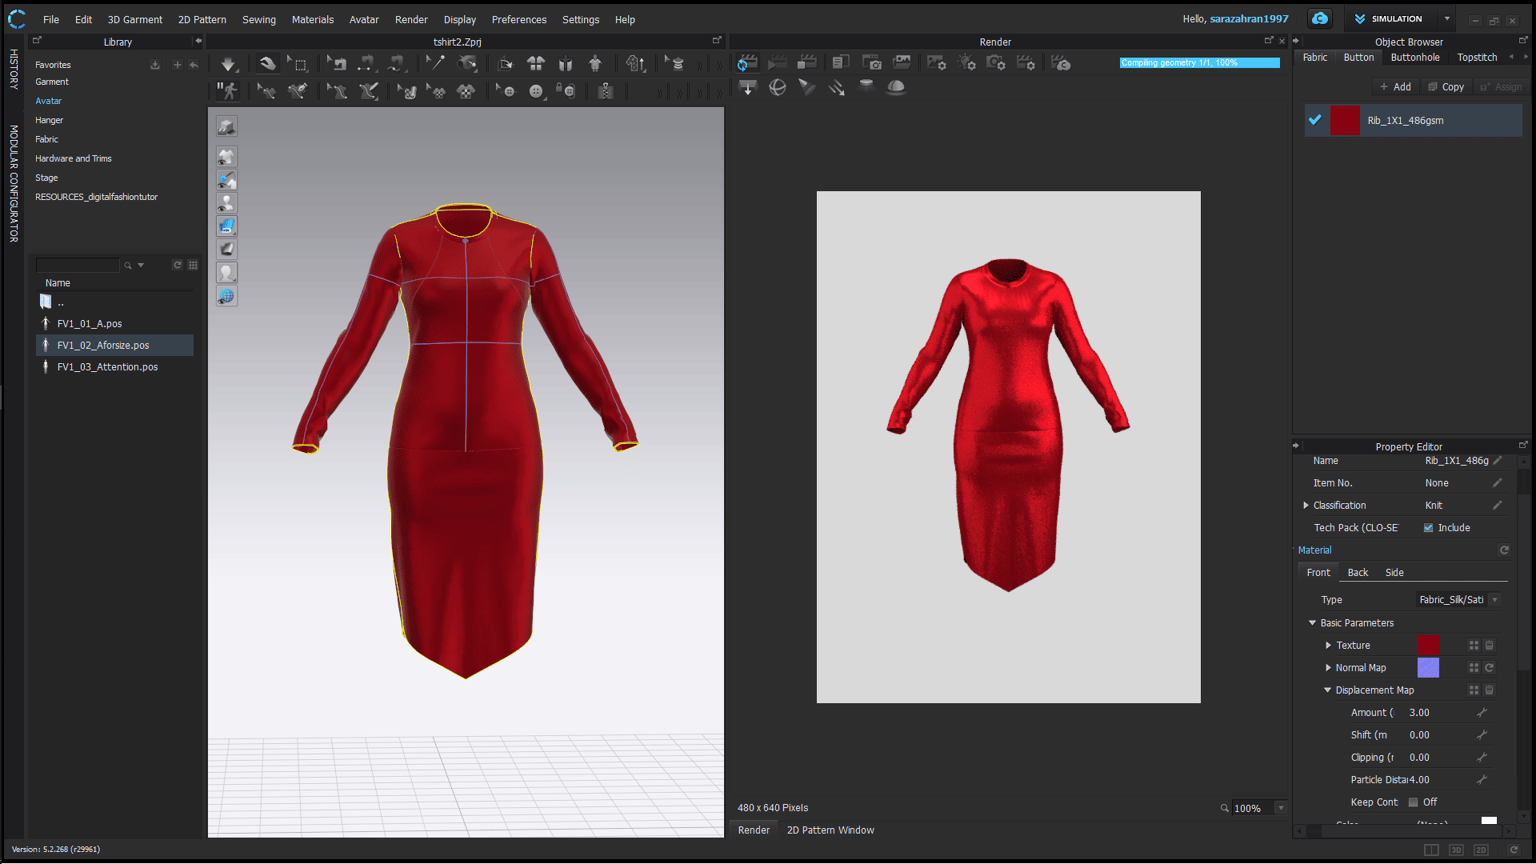
Task: Reset the Normal Map refresh icon
Action: click(1489, 668)
